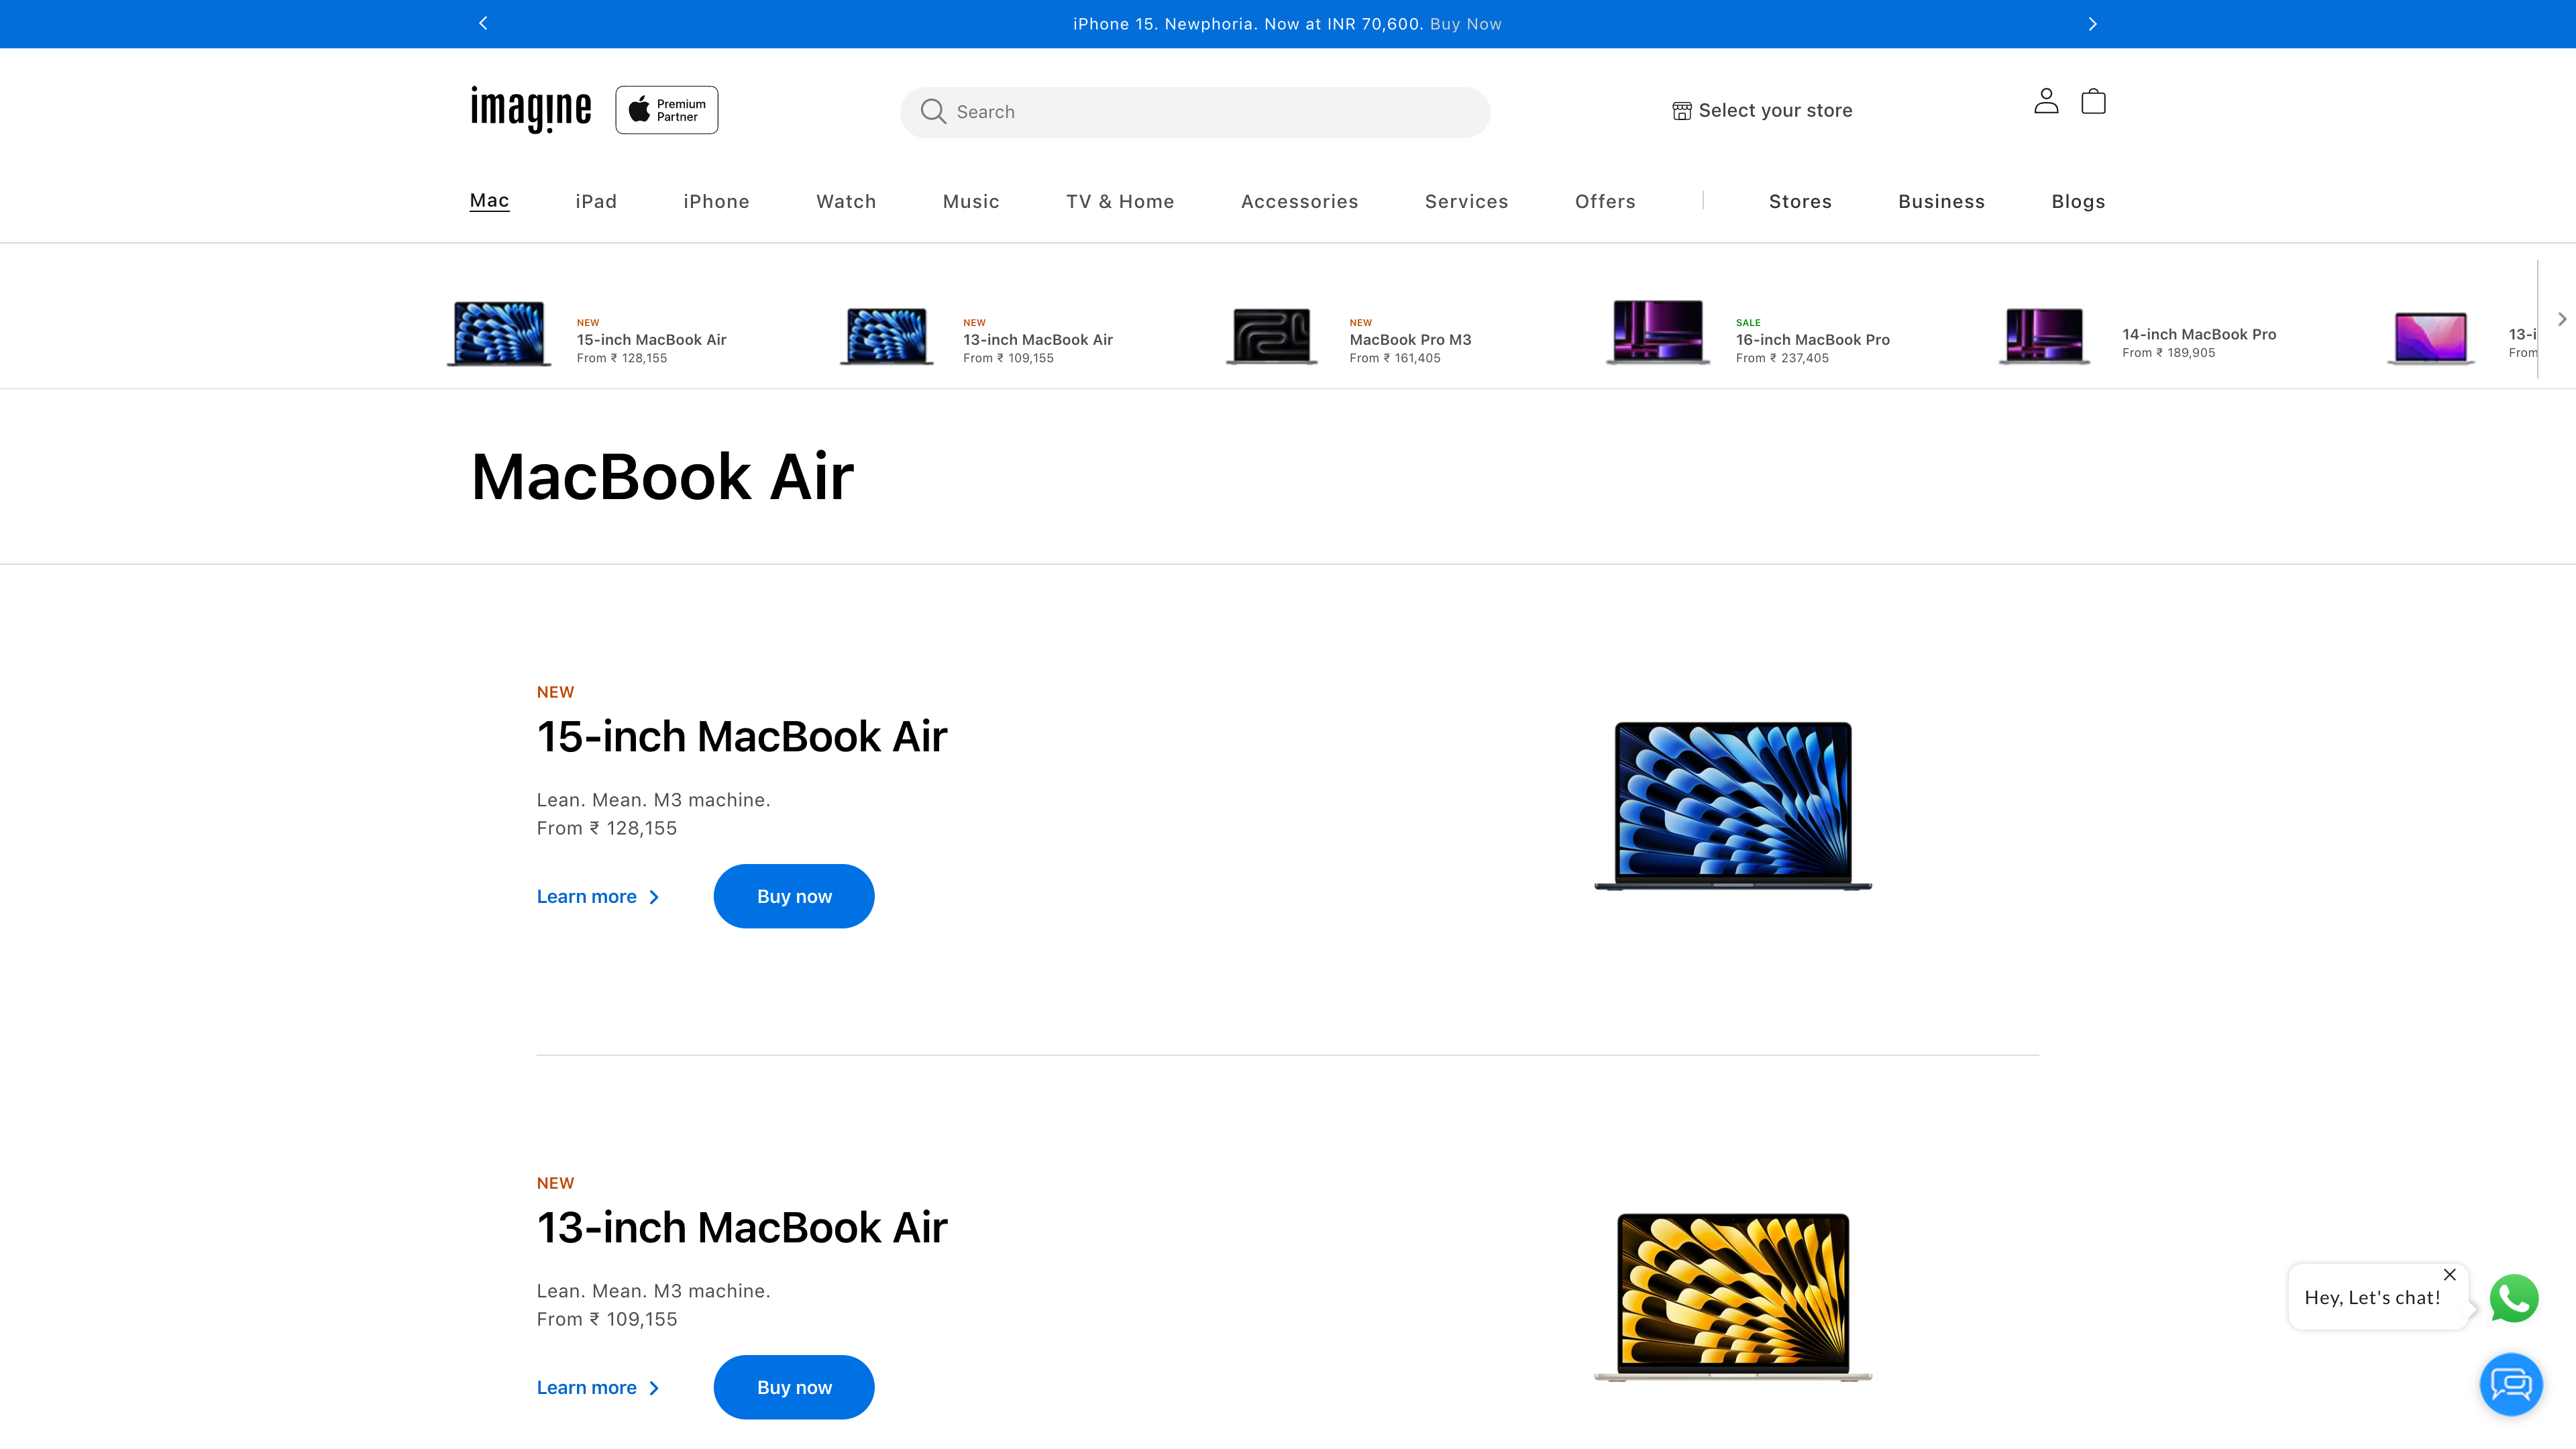Advance the promo banner with the right arrow

click(x=2092, y=23)
